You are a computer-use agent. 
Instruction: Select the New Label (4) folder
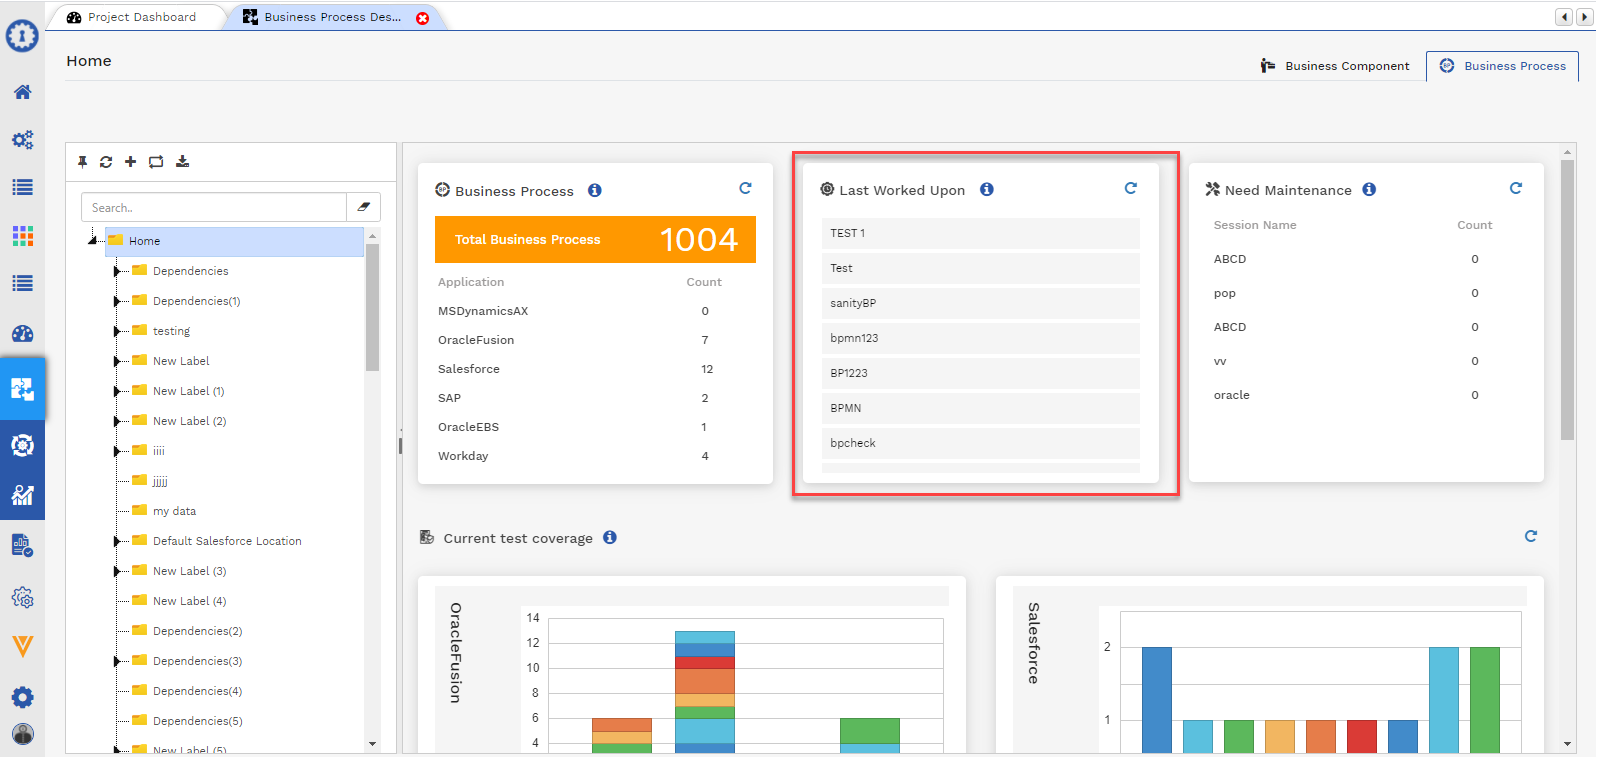pyautogui.click(x=189, y=601)
